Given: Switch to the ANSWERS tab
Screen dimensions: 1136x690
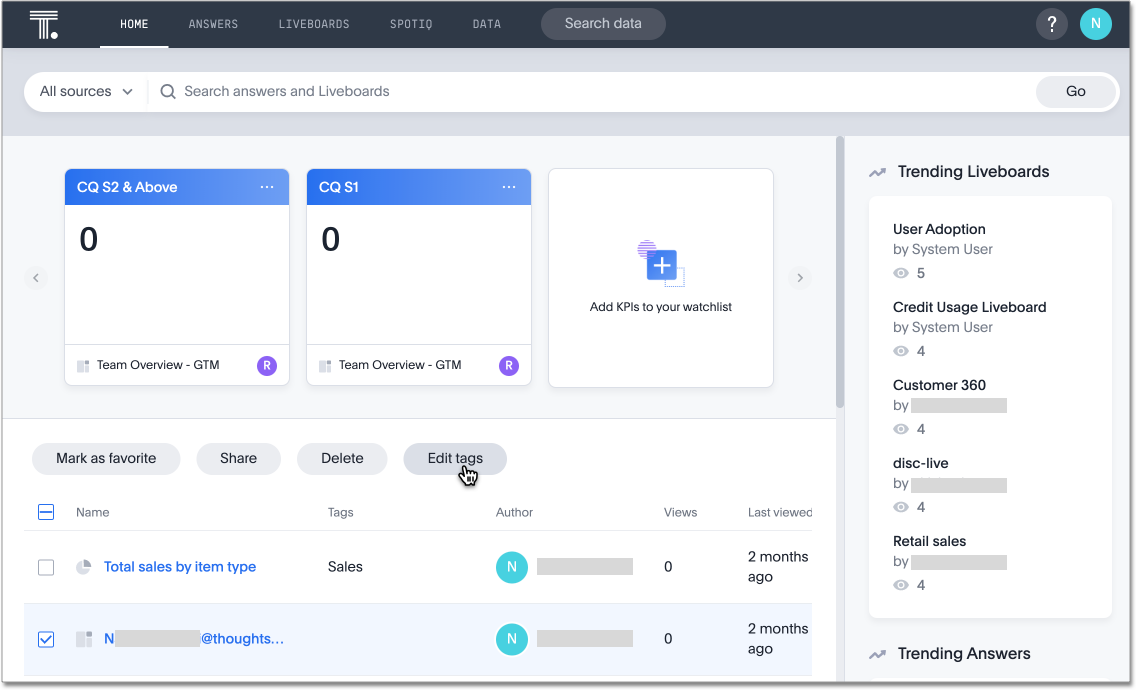Looking at the screenshot, I should [213, 23].
